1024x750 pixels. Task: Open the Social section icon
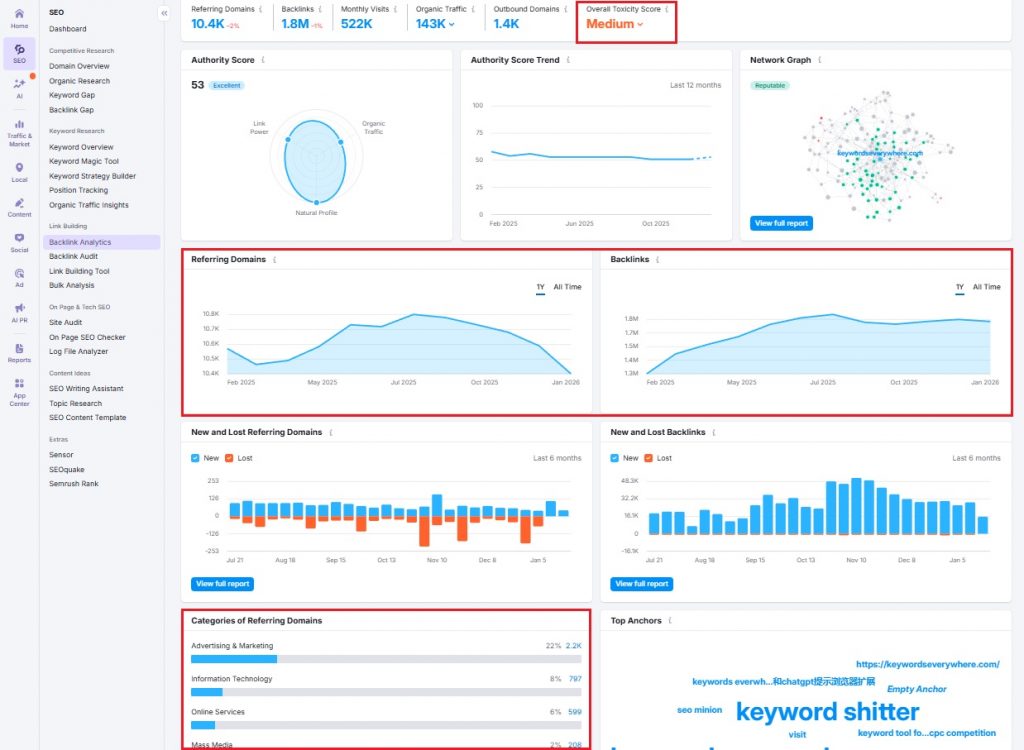click(x=18, y=240)
